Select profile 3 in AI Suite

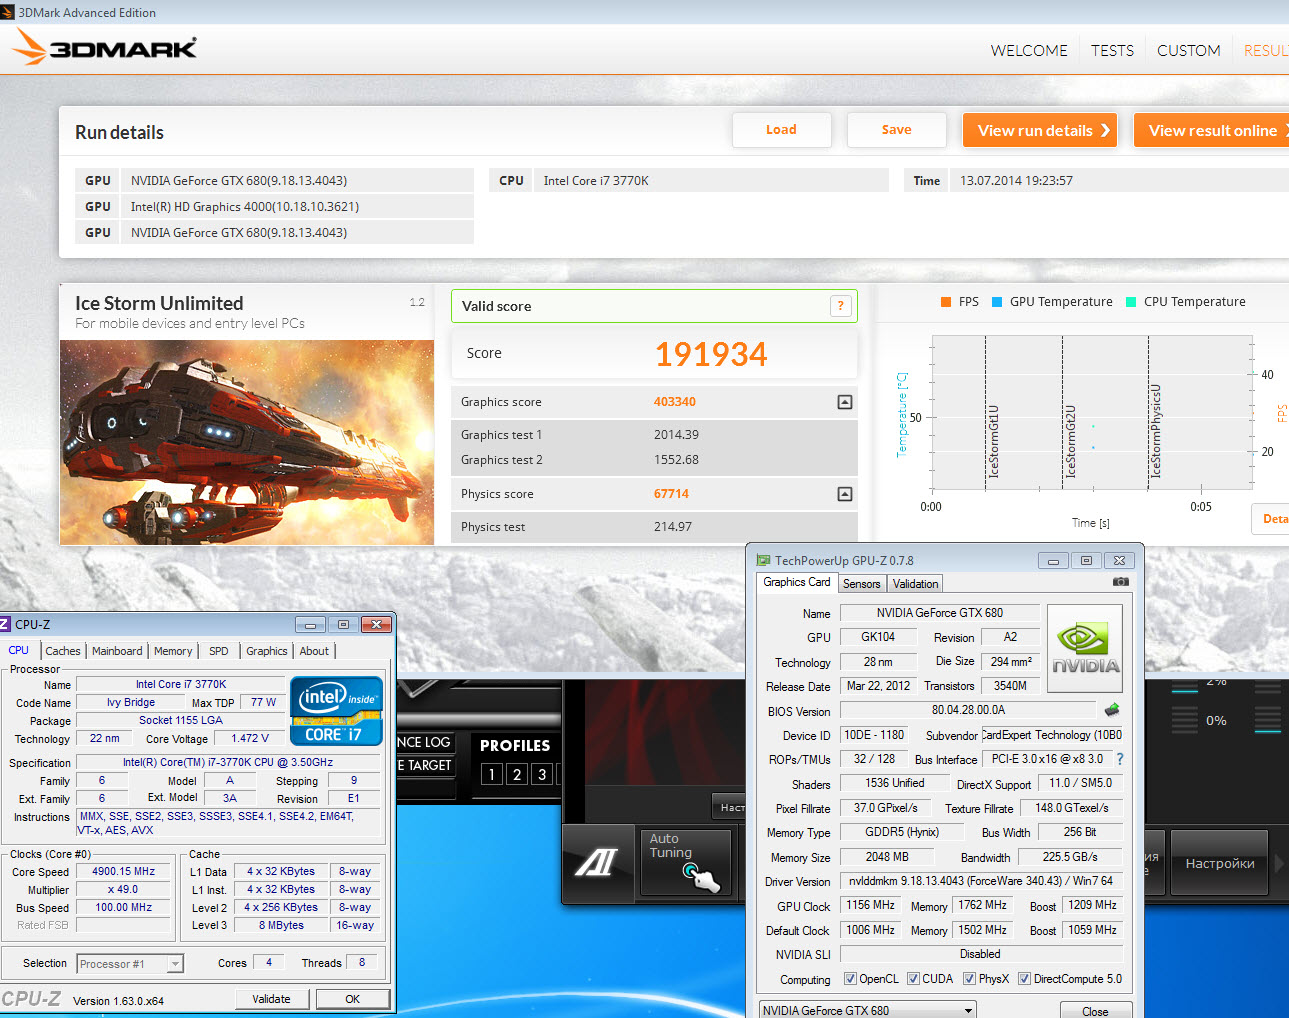pyautogui.click(x=541, y=774)
